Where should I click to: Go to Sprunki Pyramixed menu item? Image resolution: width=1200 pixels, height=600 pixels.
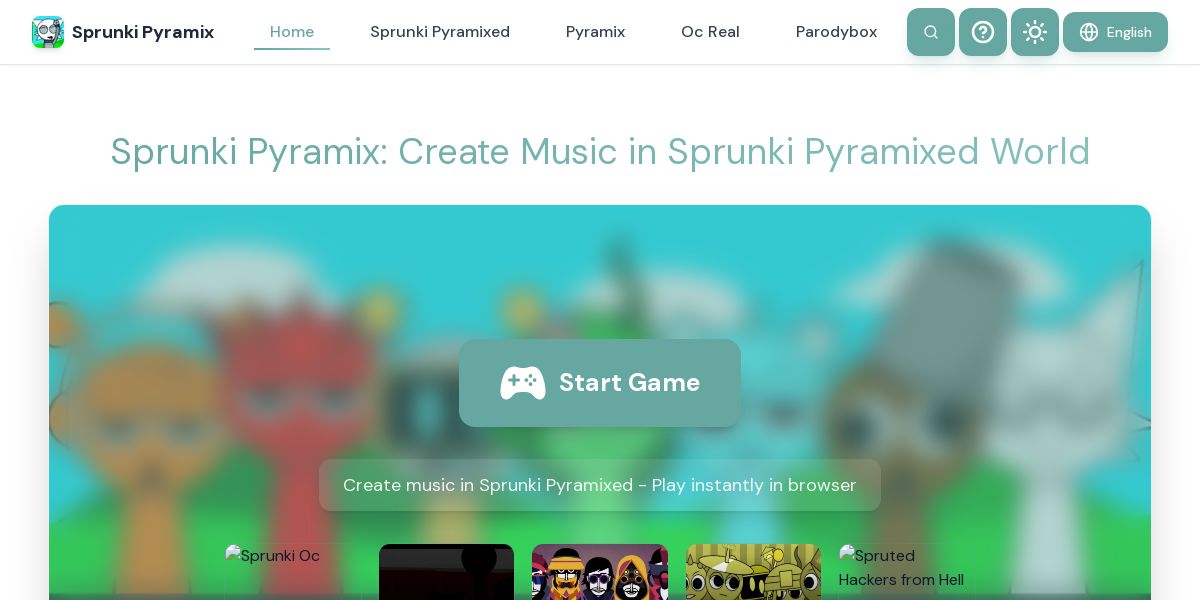coord(440,32)
